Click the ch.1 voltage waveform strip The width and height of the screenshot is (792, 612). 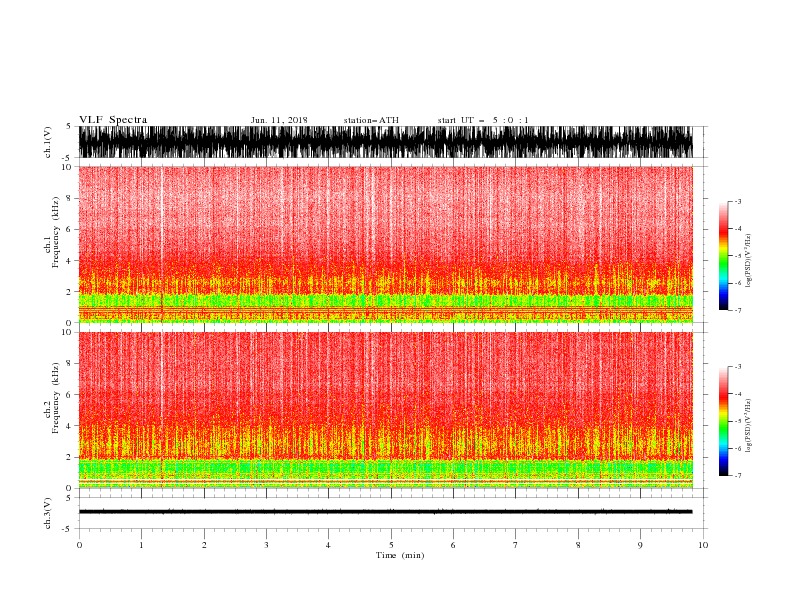(x=386, y=142)
